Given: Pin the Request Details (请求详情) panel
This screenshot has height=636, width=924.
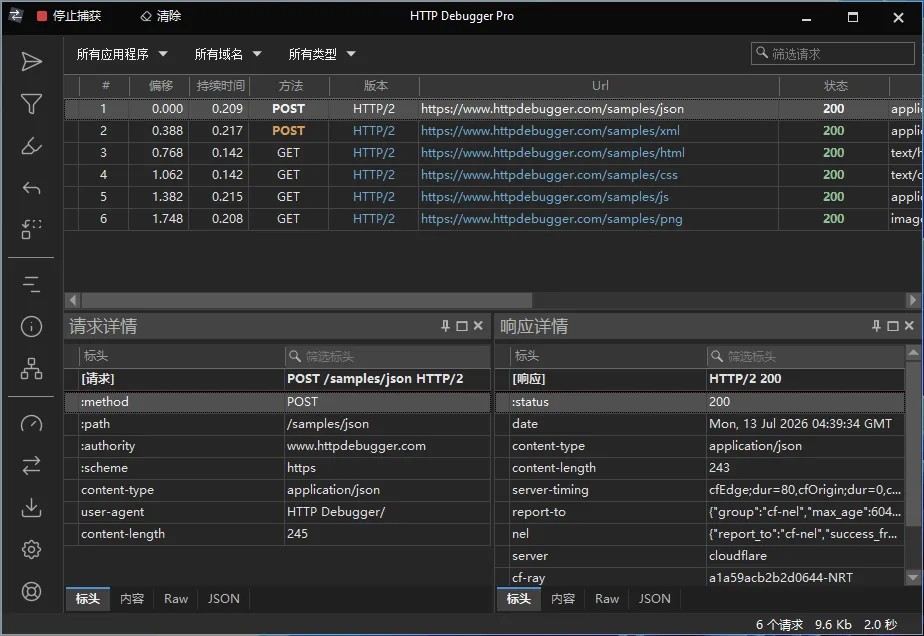Looking at the screenshot, I should pyautogui.click(x=446, y=326).
